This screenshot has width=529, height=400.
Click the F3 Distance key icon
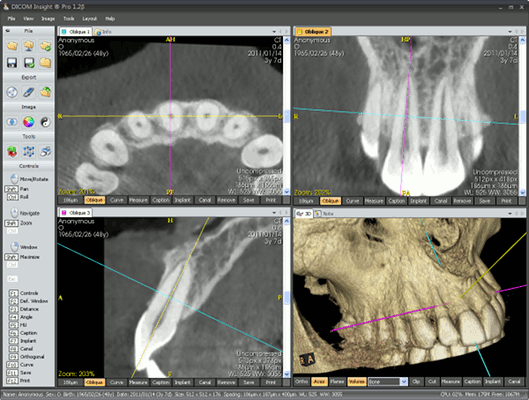pos(13,309)
